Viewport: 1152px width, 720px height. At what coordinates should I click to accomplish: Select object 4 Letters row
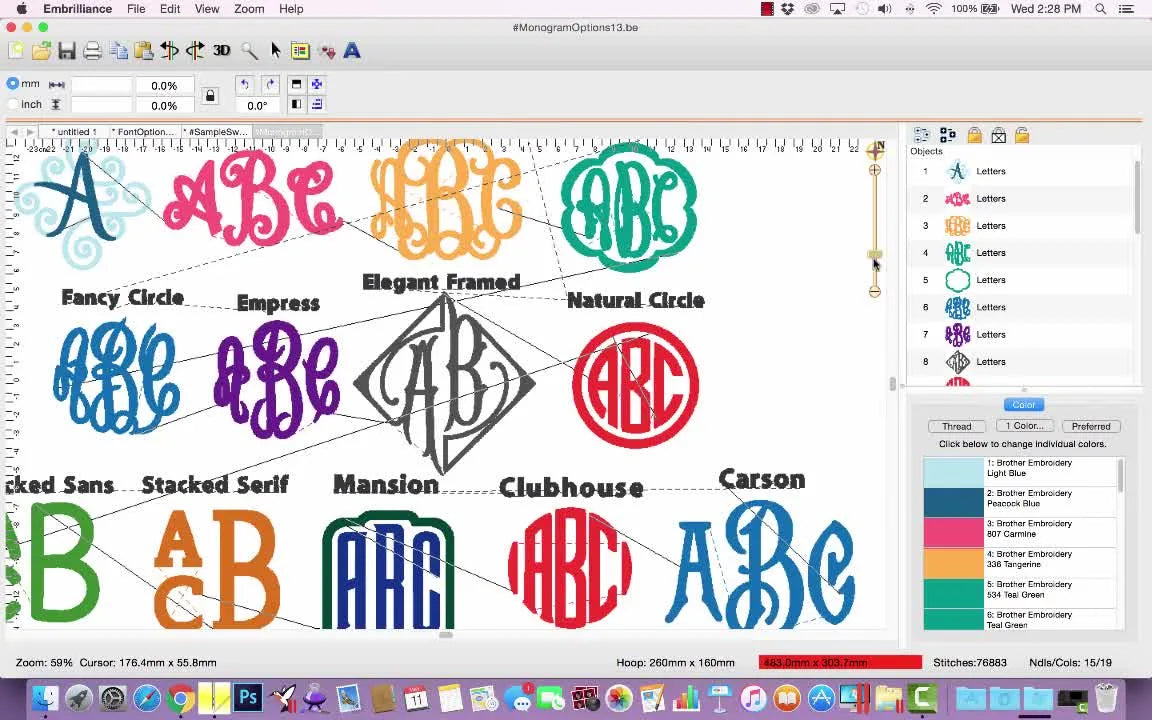coord(1021,253)
